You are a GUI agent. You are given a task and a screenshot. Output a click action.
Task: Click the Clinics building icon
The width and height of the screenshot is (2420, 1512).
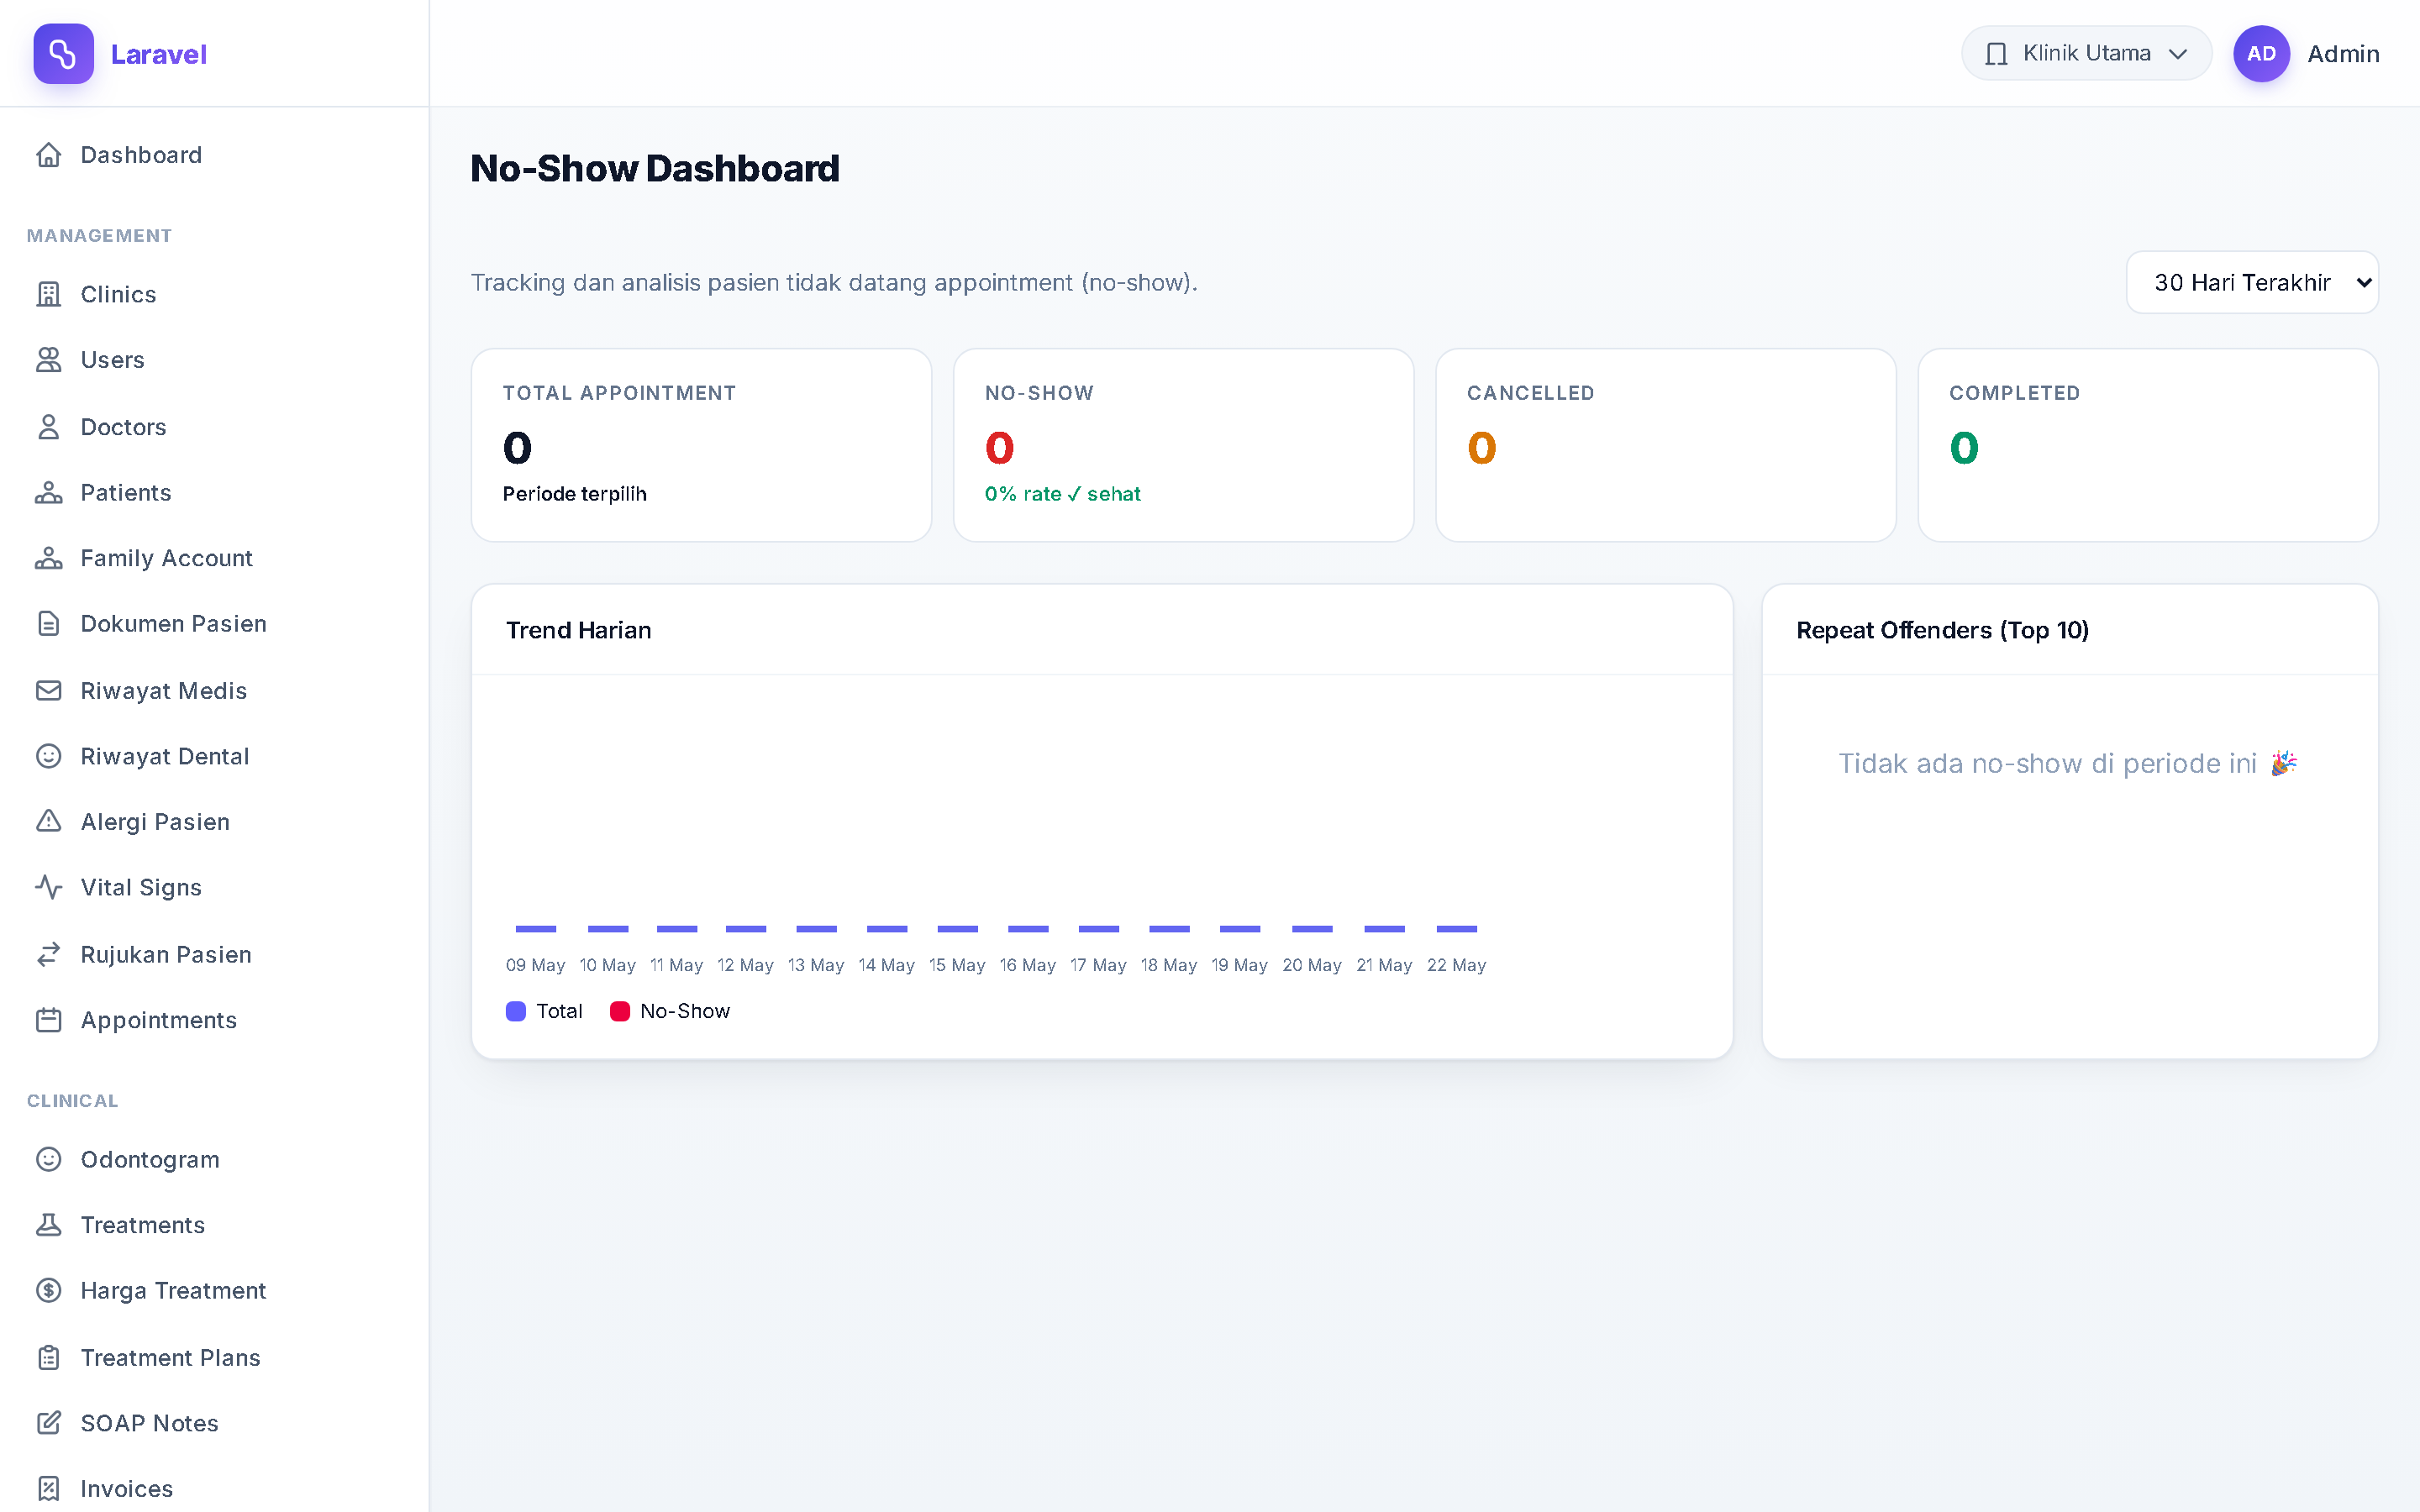tap(49, 294)
